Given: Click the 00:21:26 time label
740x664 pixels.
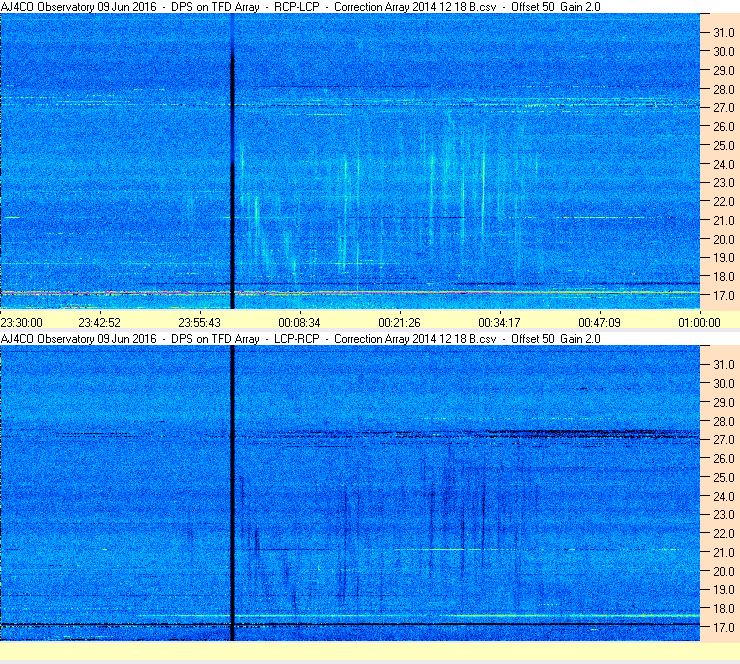Looking at the screenshot, I should tap(400, 322).
